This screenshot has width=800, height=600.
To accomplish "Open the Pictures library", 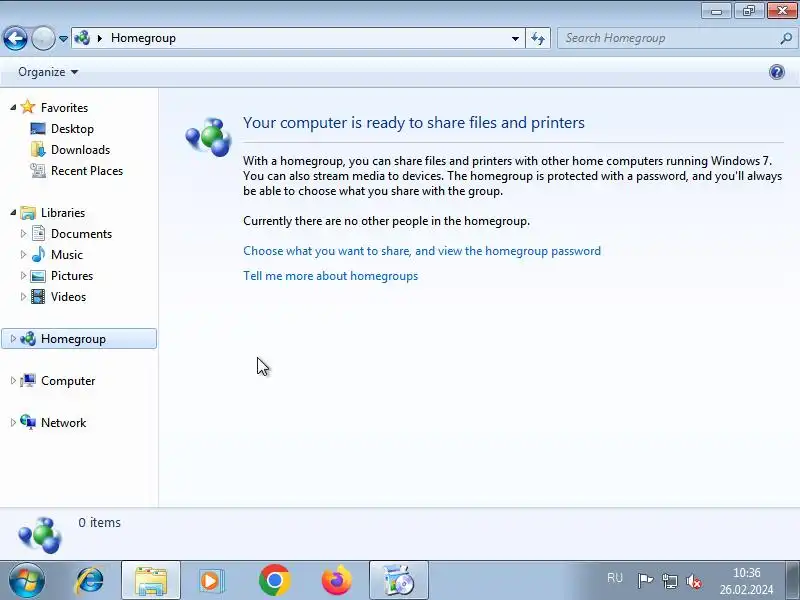I will click(72, 276).
